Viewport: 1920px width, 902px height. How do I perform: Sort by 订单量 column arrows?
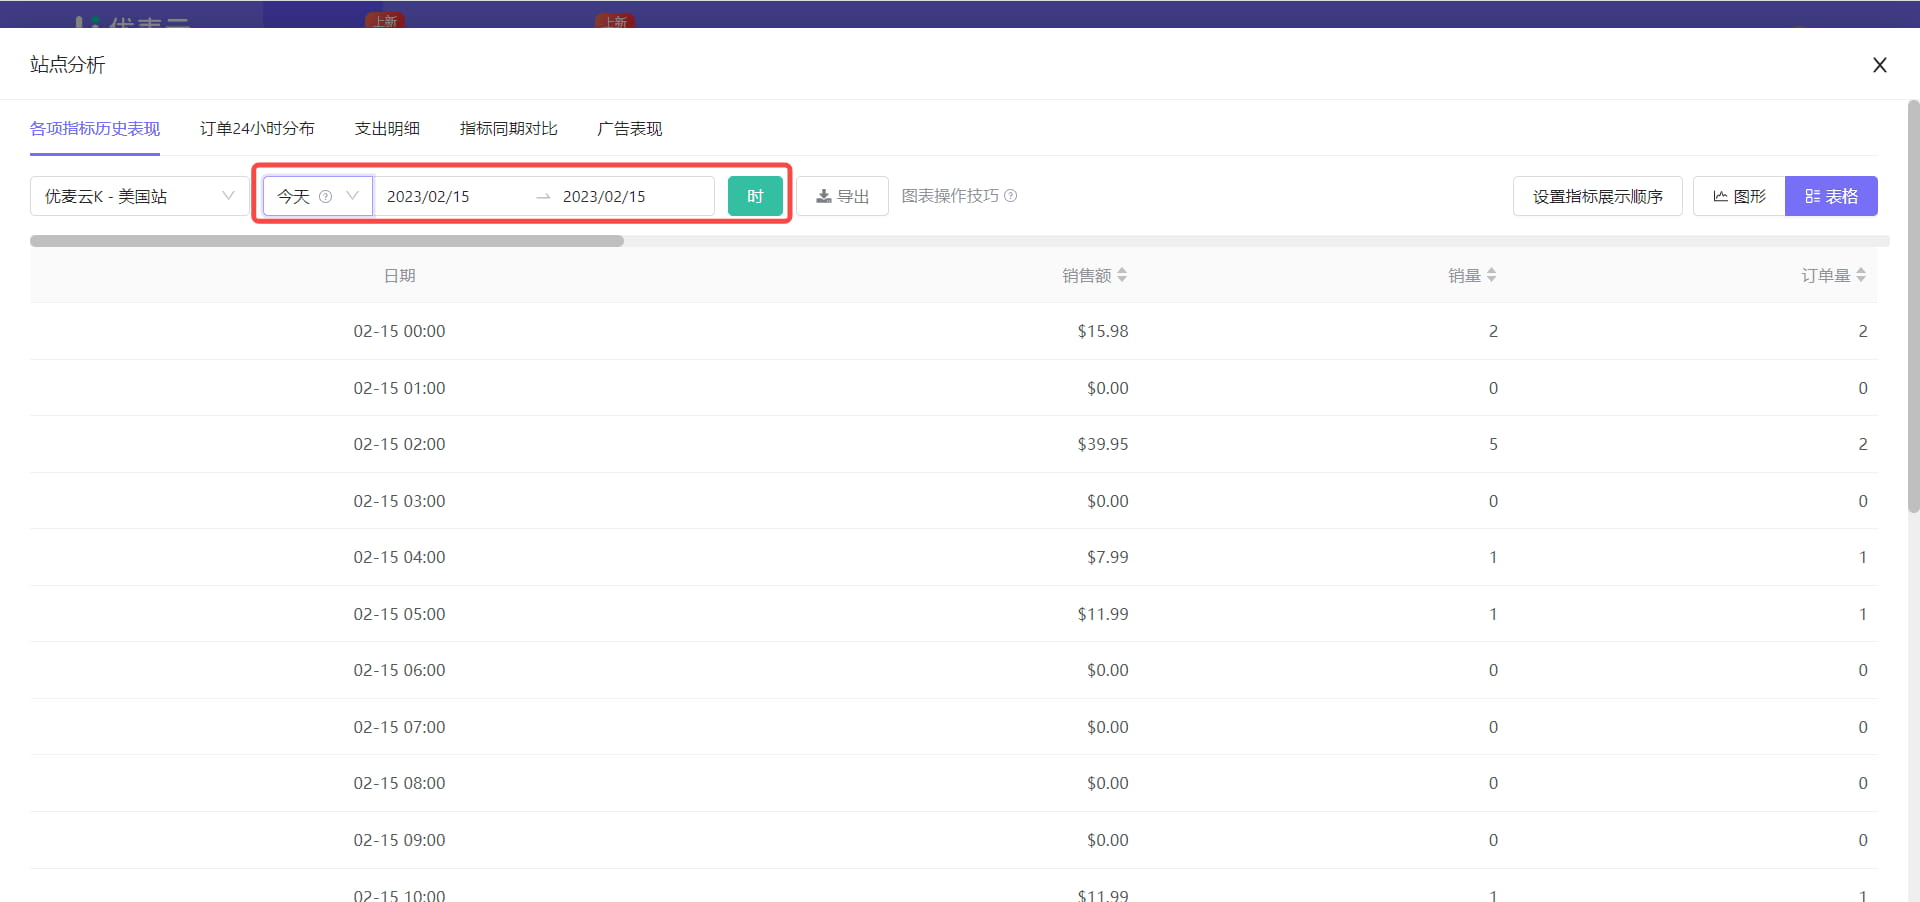[1861, 275]
